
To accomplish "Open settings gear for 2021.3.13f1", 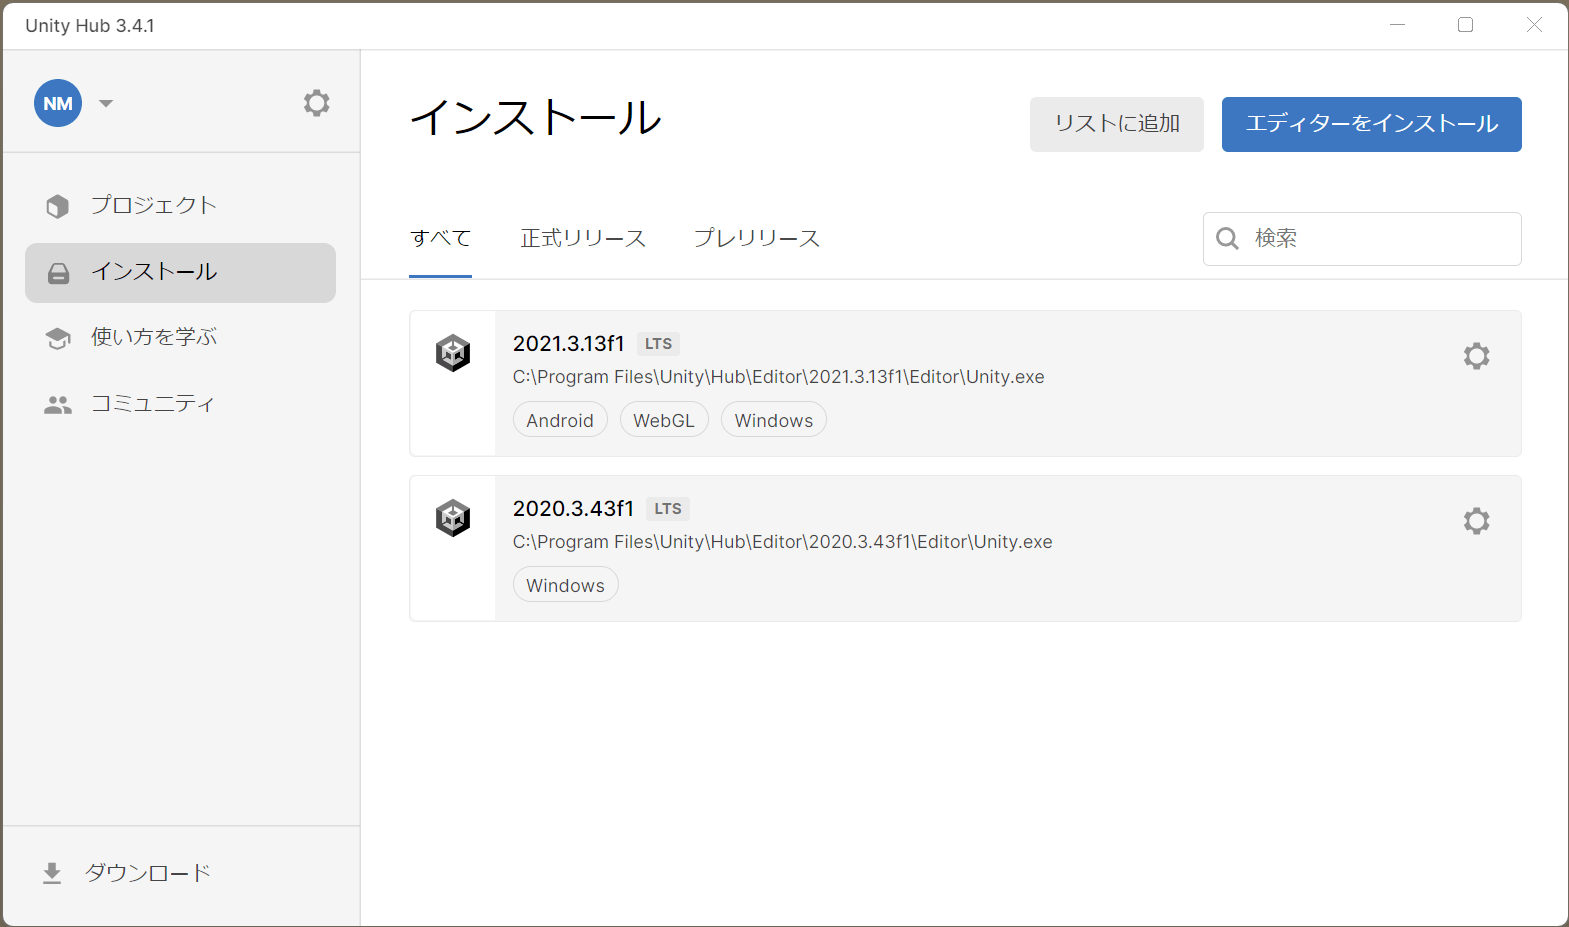I will coord(1477,356).
